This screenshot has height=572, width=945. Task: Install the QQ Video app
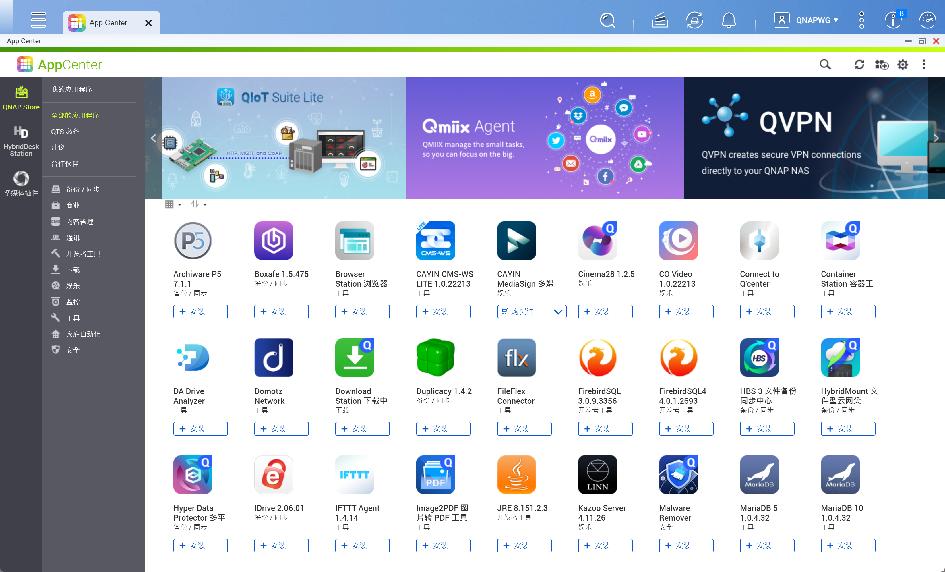[x=686, y=312]
